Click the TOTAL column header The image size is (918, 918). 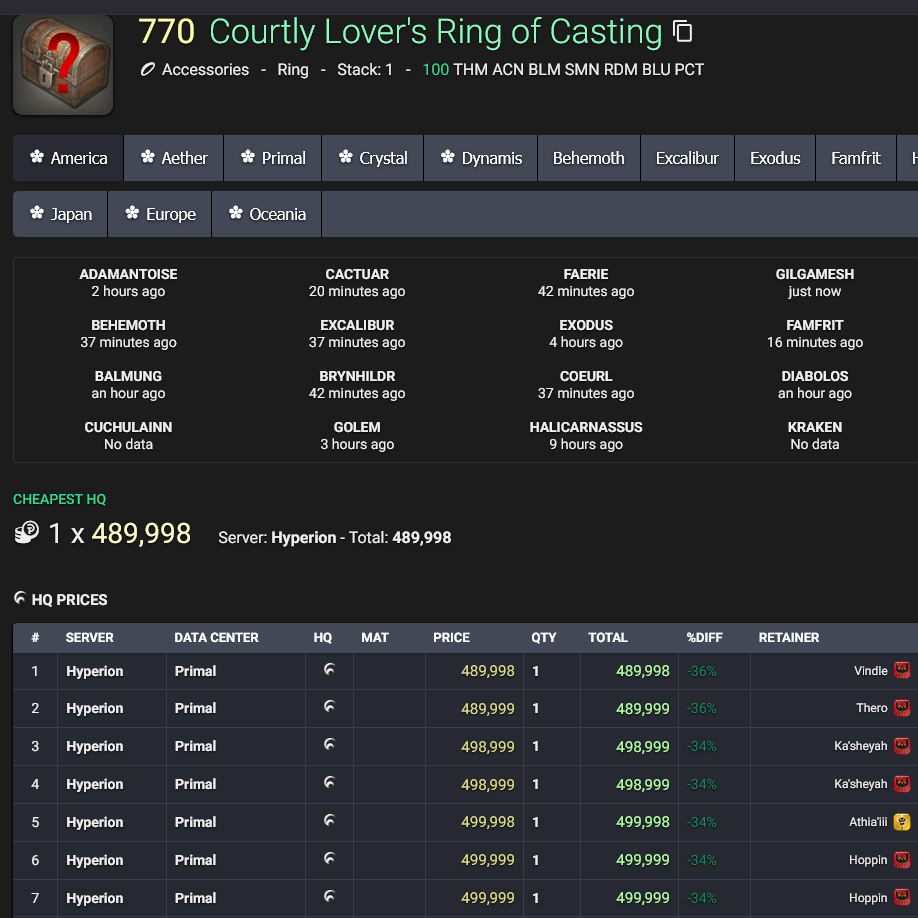tap(608, 638)
